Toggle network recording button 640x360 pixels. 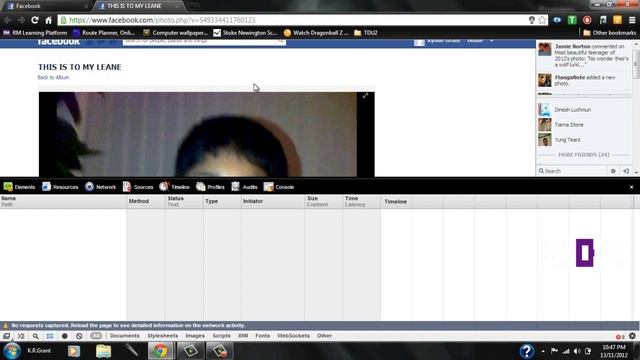click(x=64, y=336)
